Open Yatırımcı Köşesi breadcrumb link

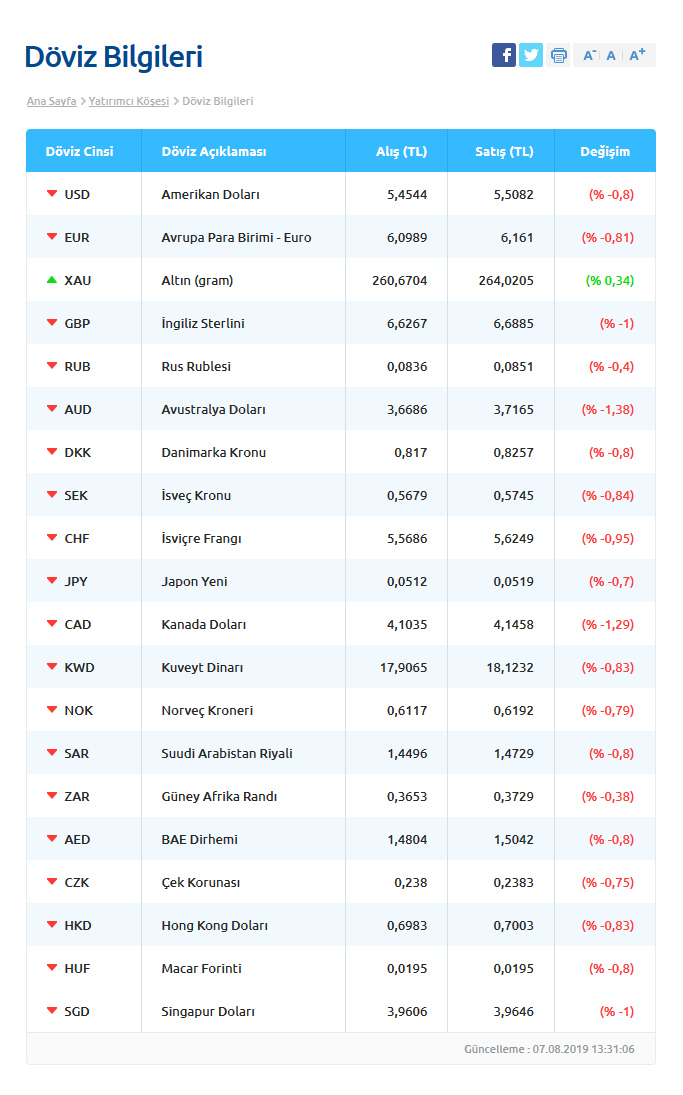(x=128, y=101)
